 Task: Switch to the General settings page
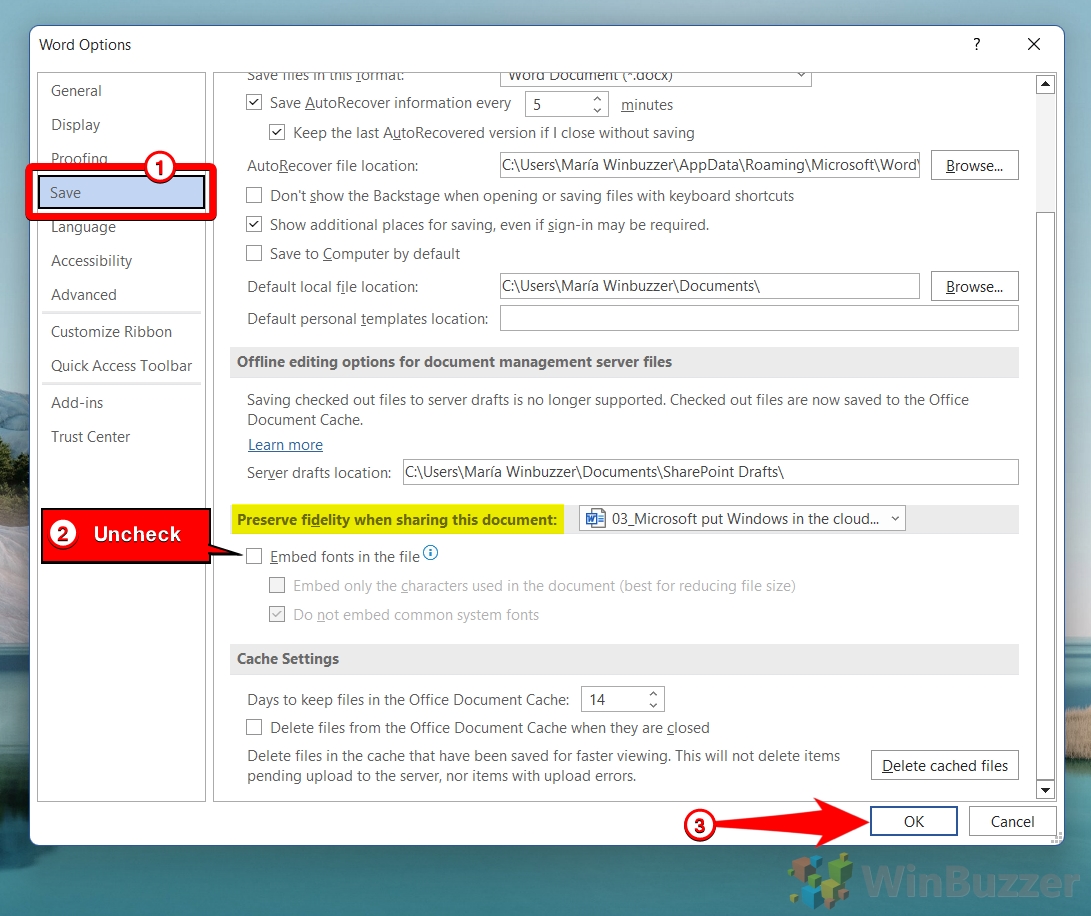[x=76, y=90]
